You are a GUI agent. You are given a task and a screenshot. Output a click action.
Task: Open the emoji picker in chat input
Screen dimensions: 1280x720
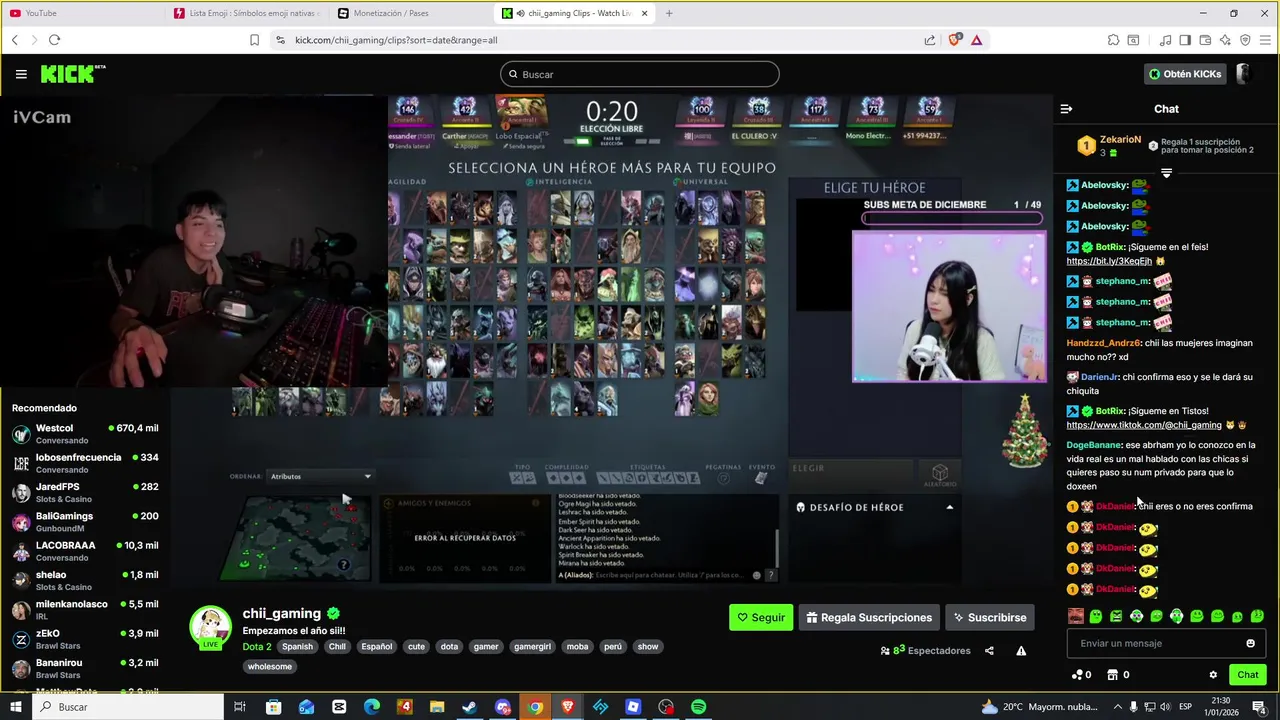1250,643
